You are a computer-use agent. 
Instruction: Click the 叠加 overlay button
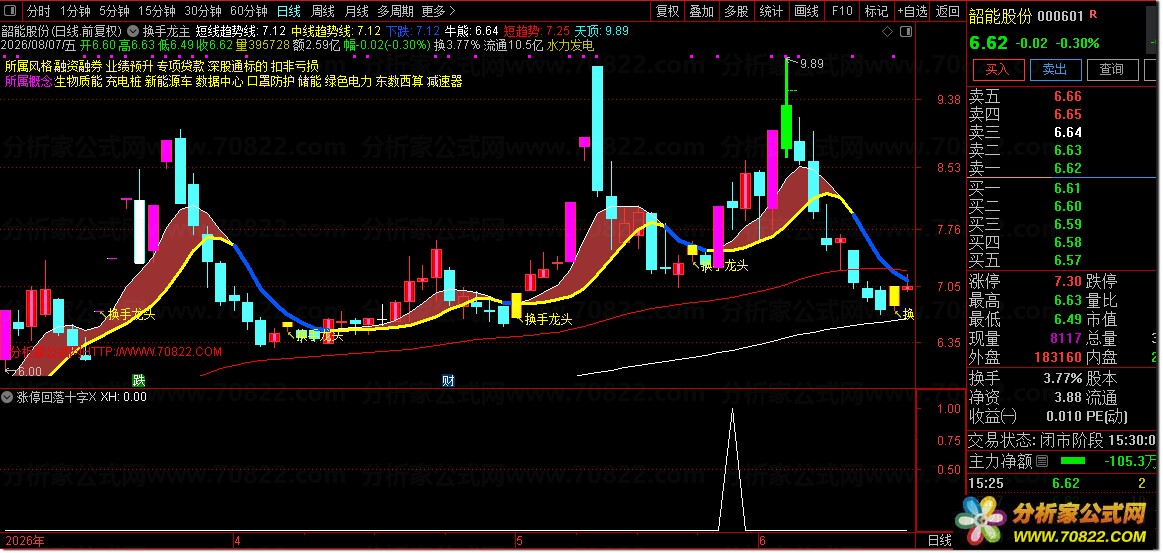point(702,11)
